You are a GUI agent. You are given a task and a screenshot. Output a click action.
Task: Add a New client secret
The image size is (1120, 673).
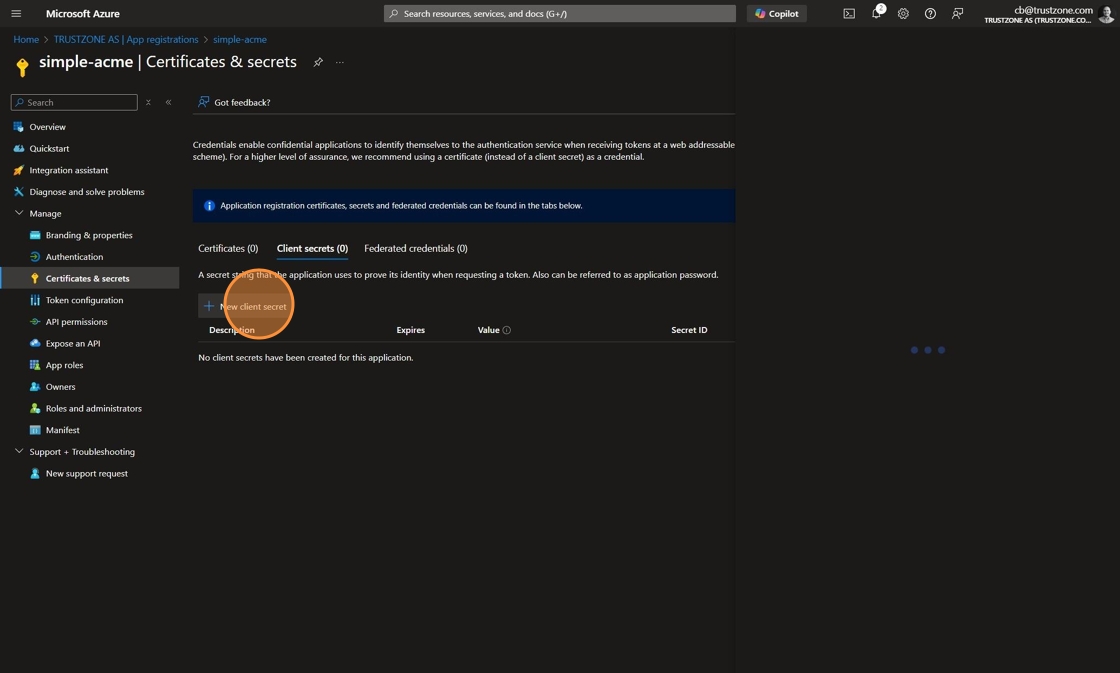(x=246, y=306)
